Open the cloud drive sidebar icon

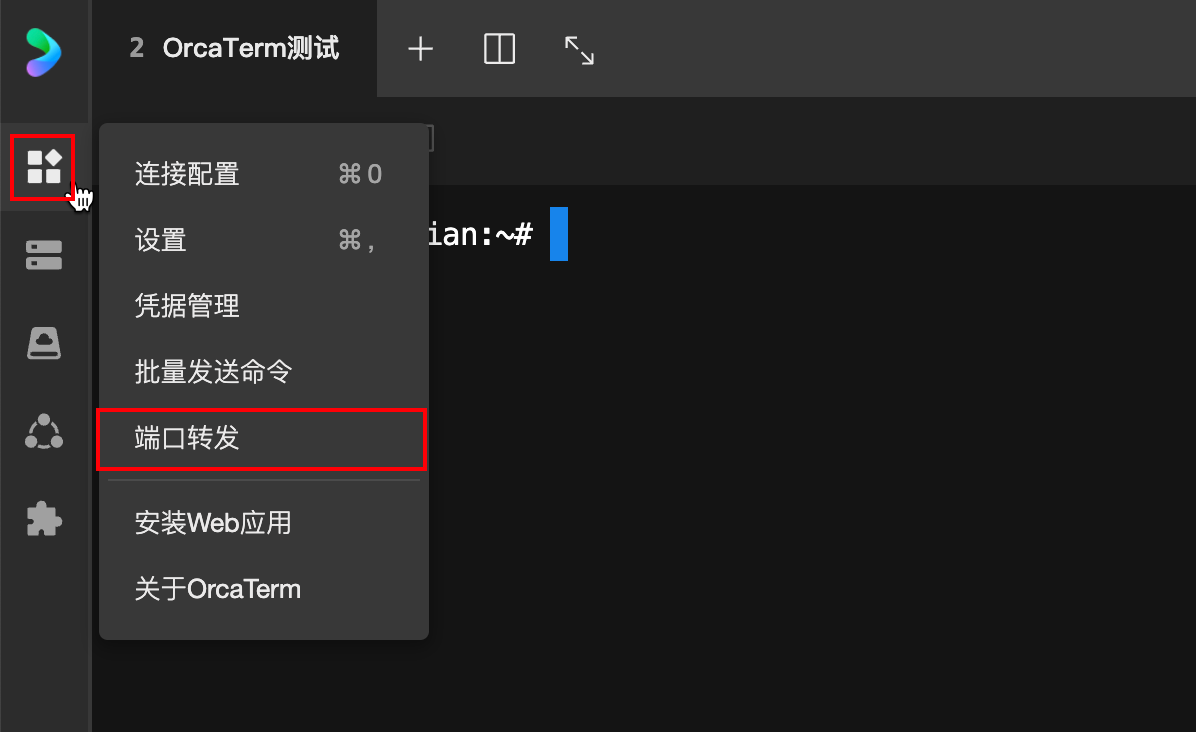coord(44,343)
